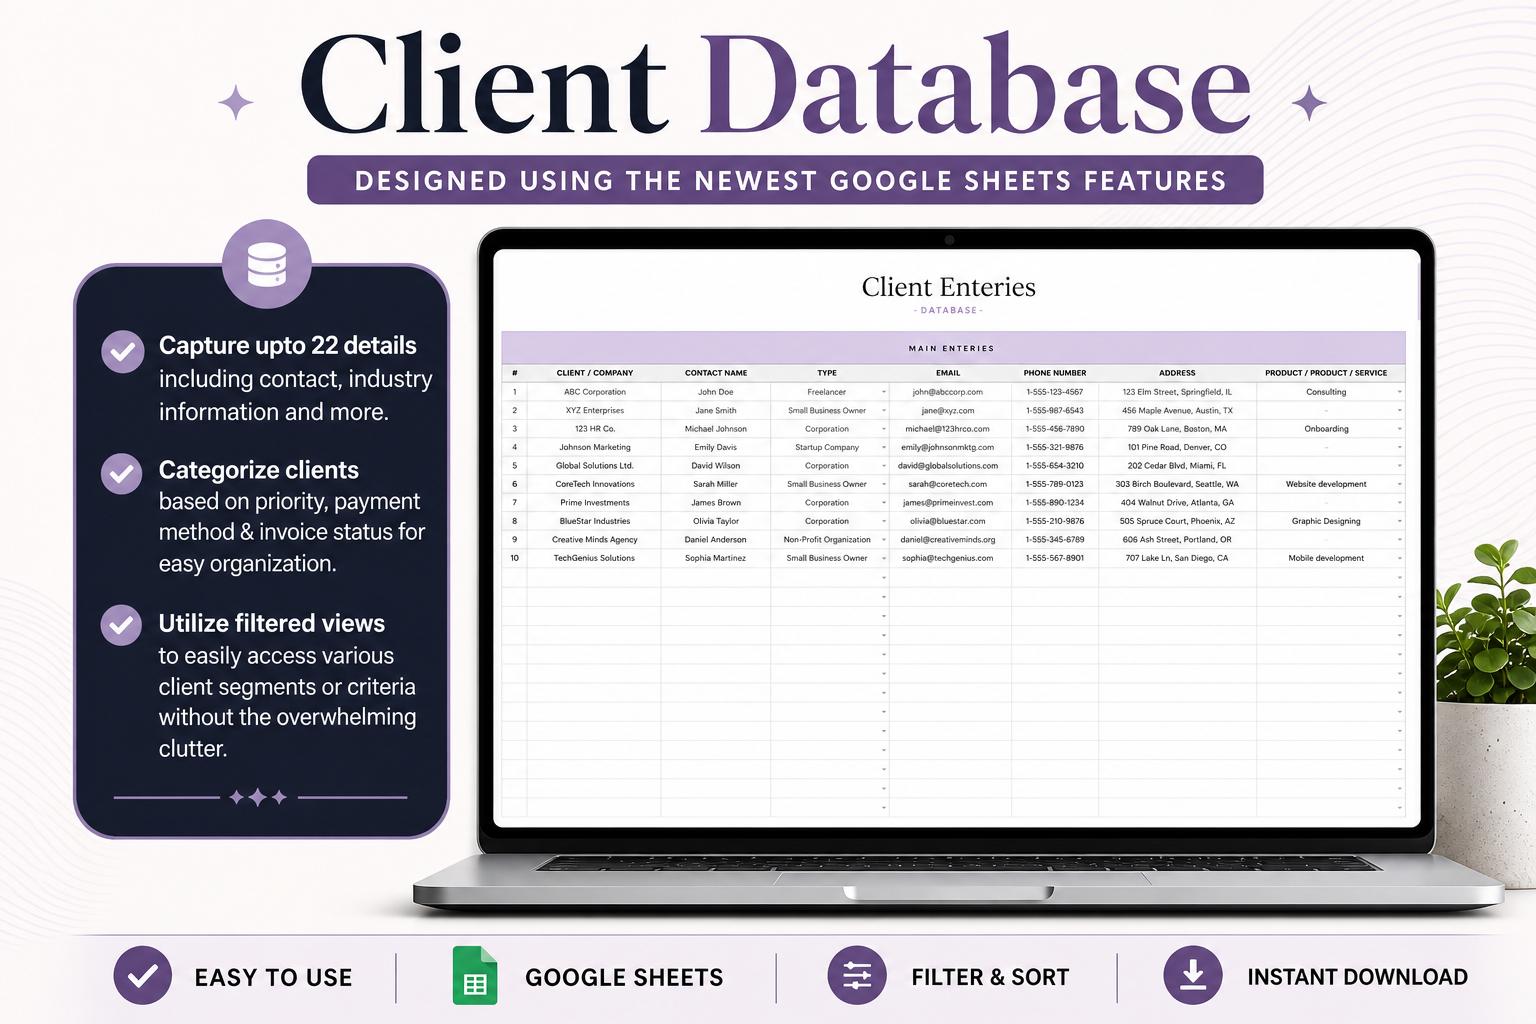The width and height of the screenshot is (1536, 1024).
Task: Click the Filter & Sort sliders icon
Action: [x=857, y=976]
